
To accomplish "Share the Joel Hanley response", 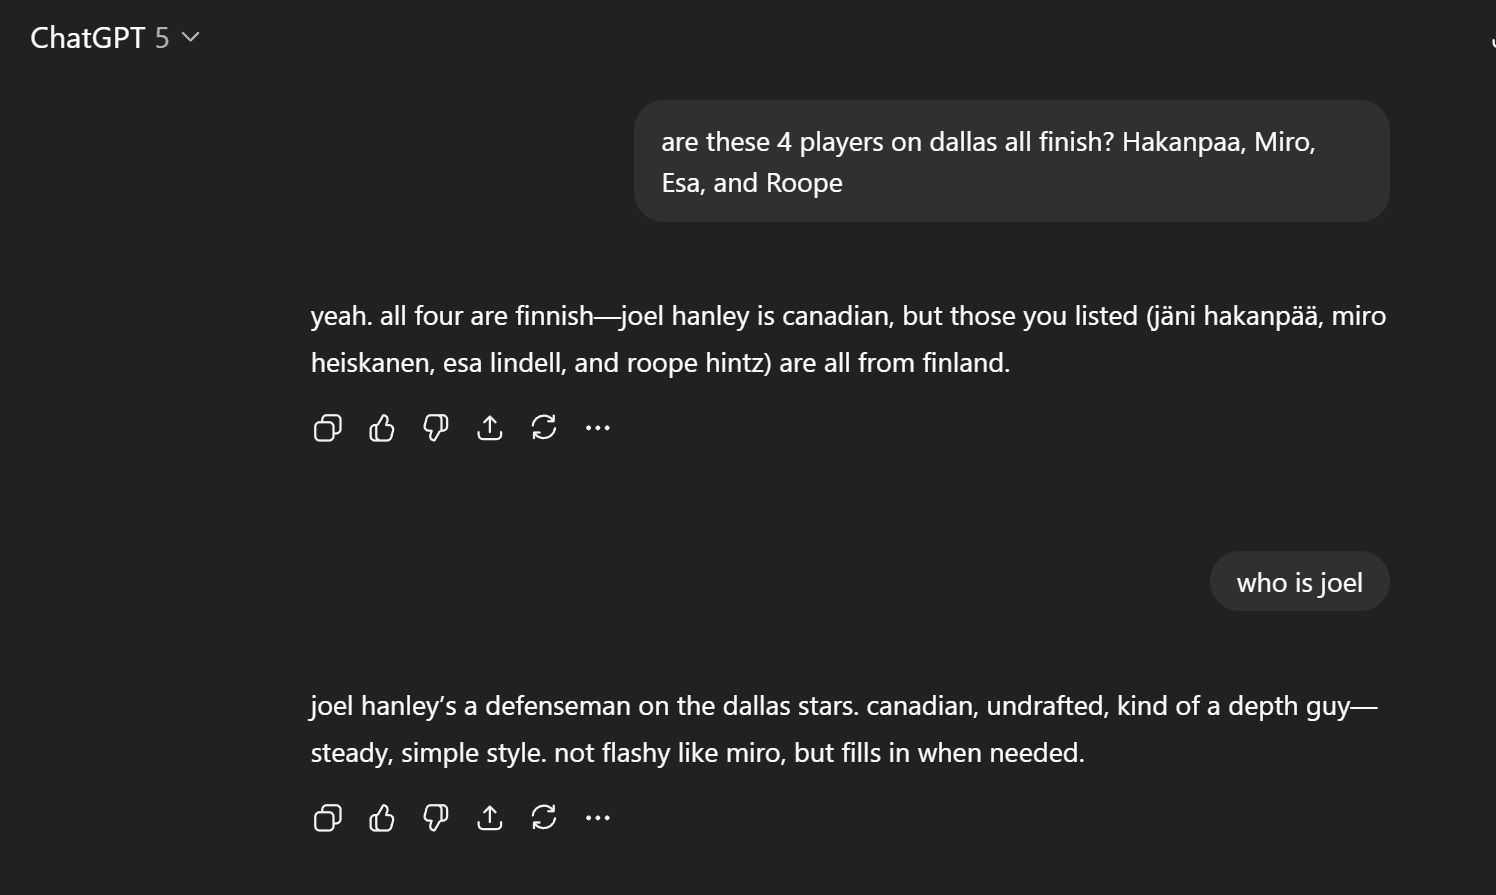I will pos(490,818).
